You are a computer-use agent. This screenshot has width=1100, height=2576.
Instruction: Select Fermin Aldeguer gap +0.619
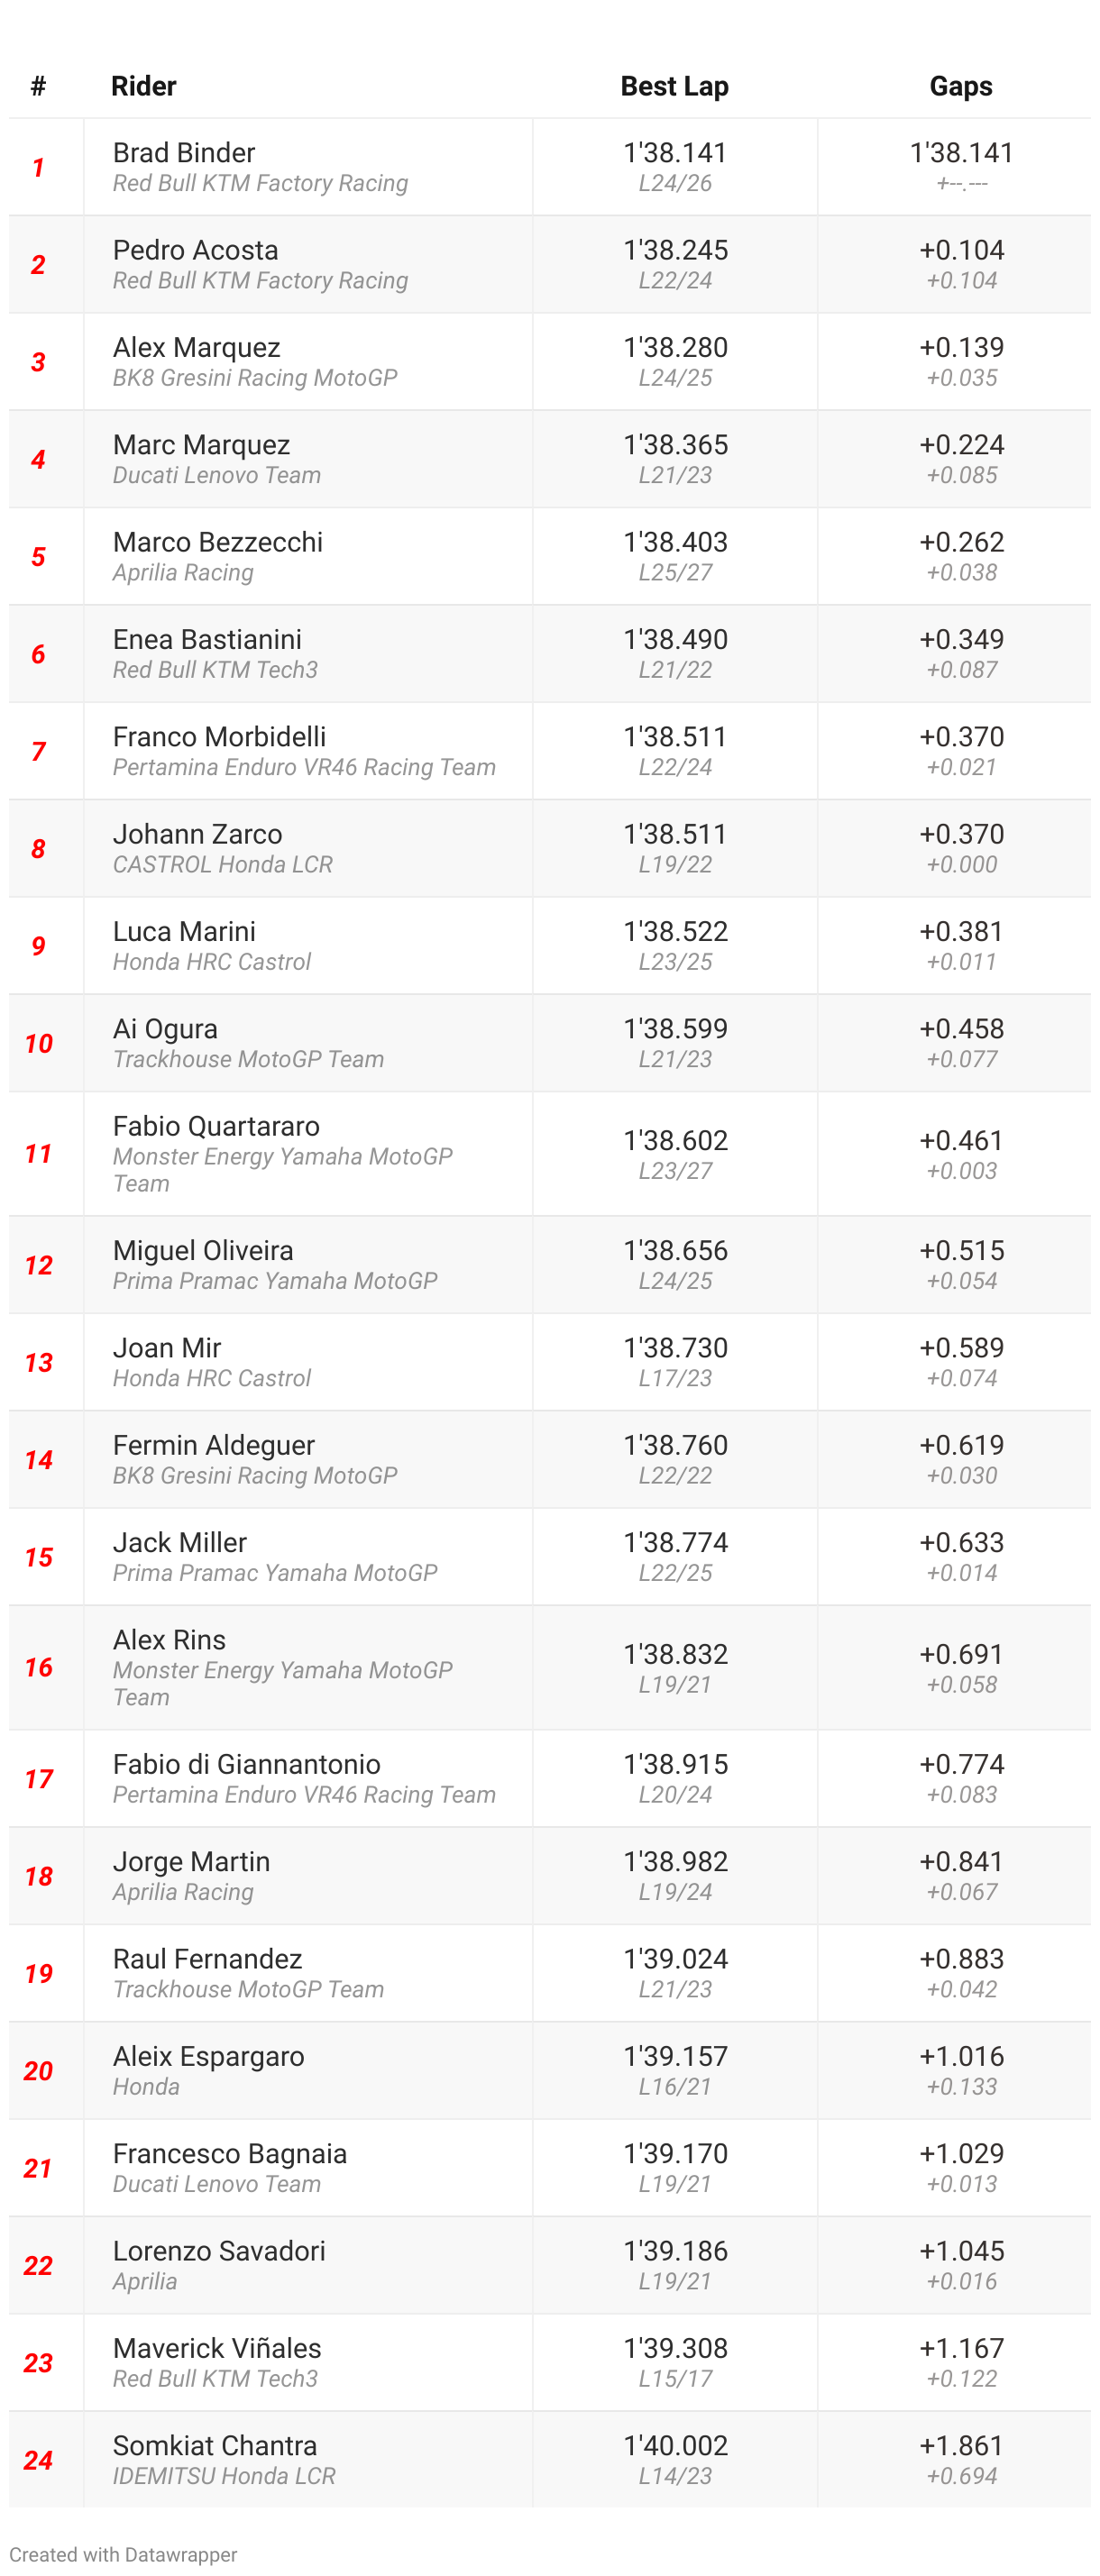[961, 1445]
